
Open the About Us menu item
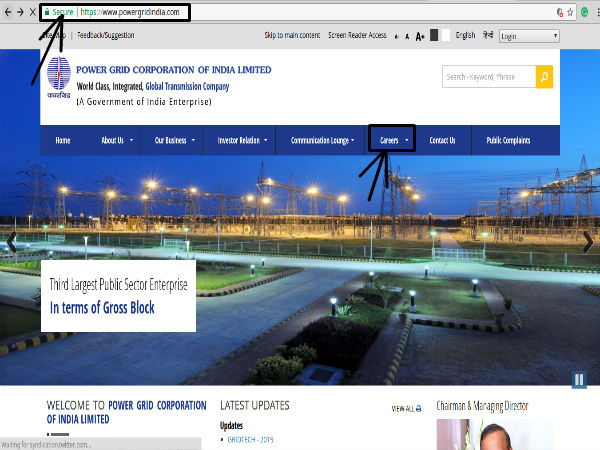(x=112, y=140)
